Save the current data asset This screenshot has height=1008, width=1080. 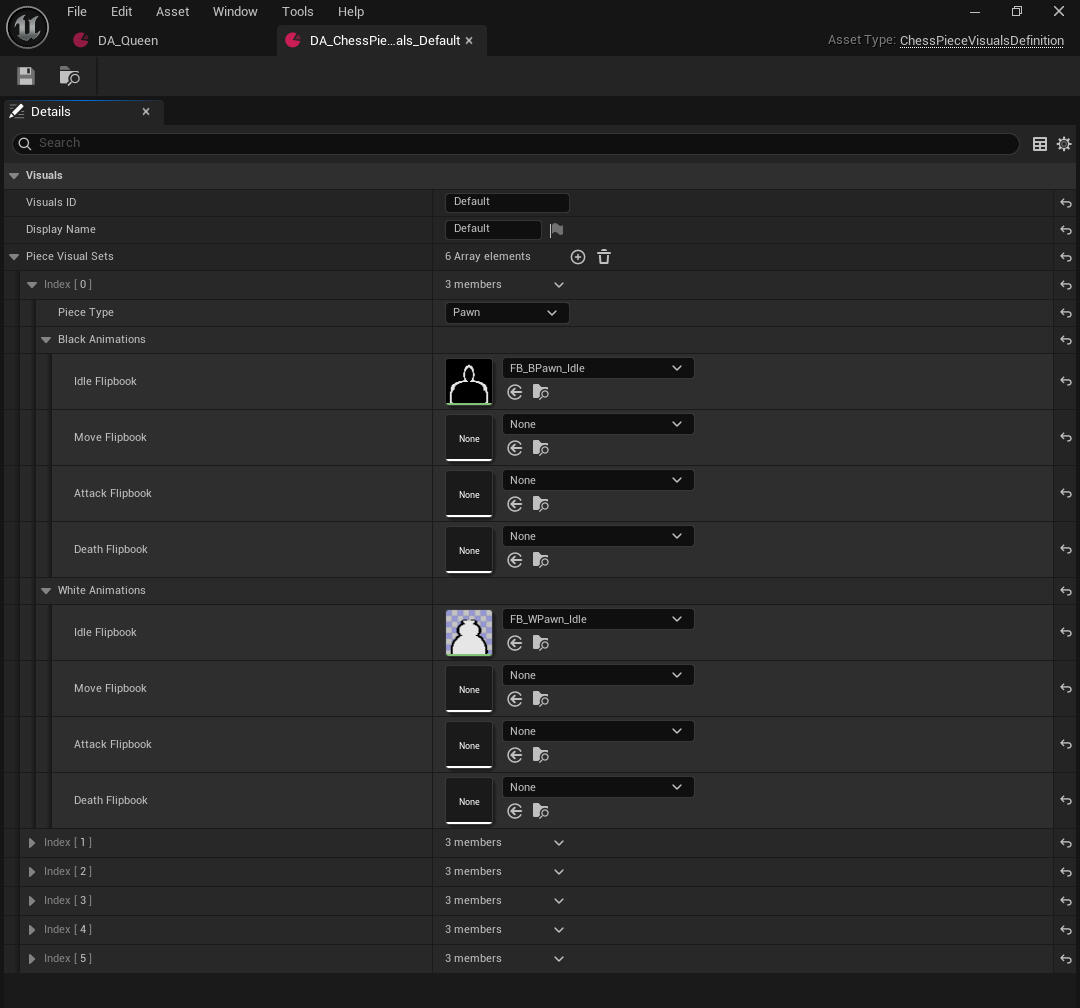(25, 76)
